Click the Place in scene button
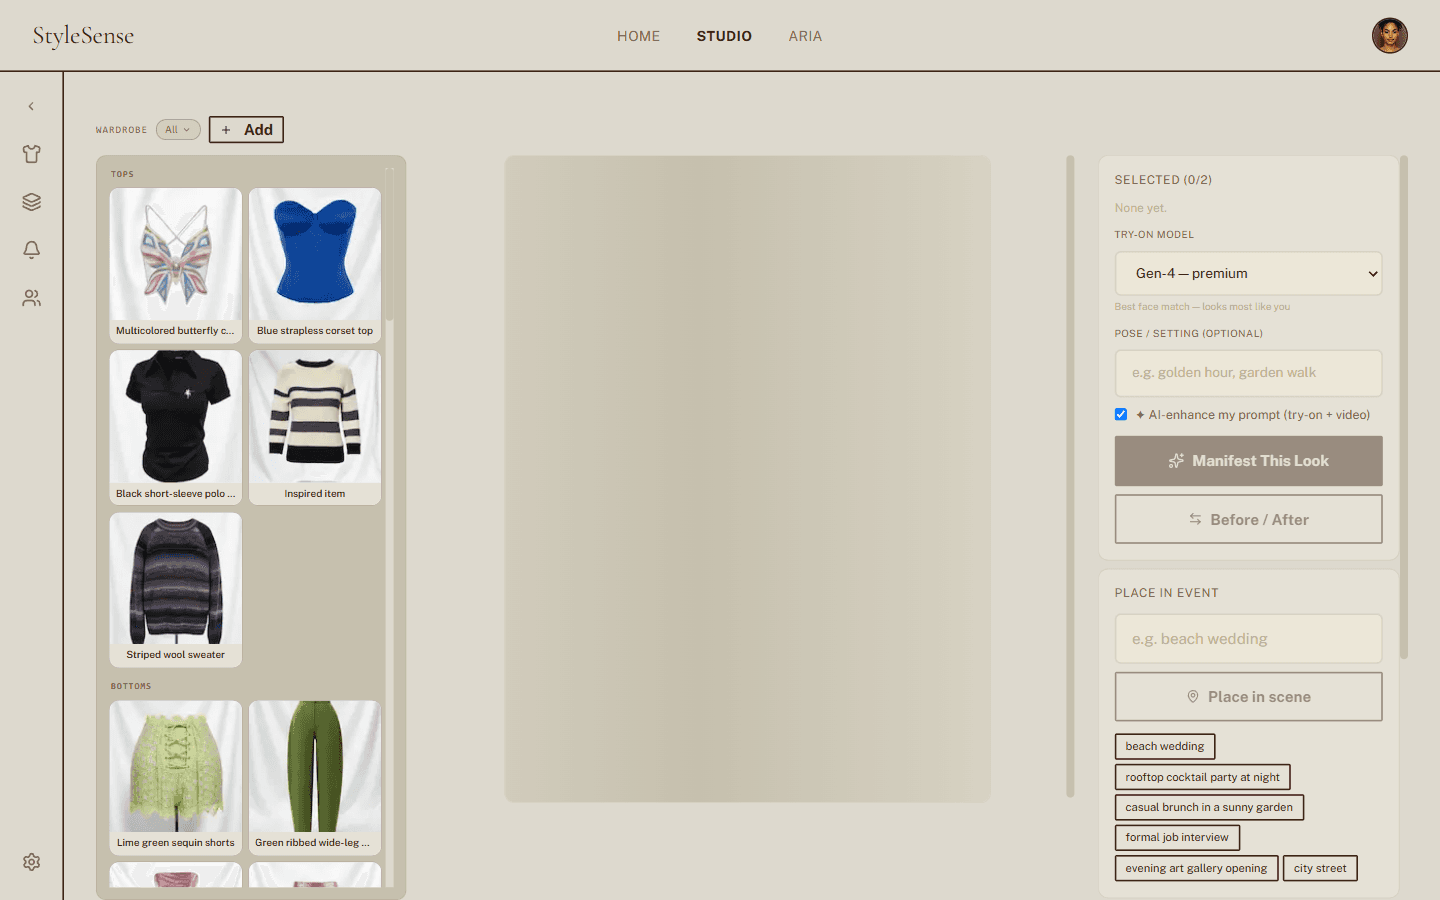This screenshot has width=1440, height=900. tap(1248, 697)
